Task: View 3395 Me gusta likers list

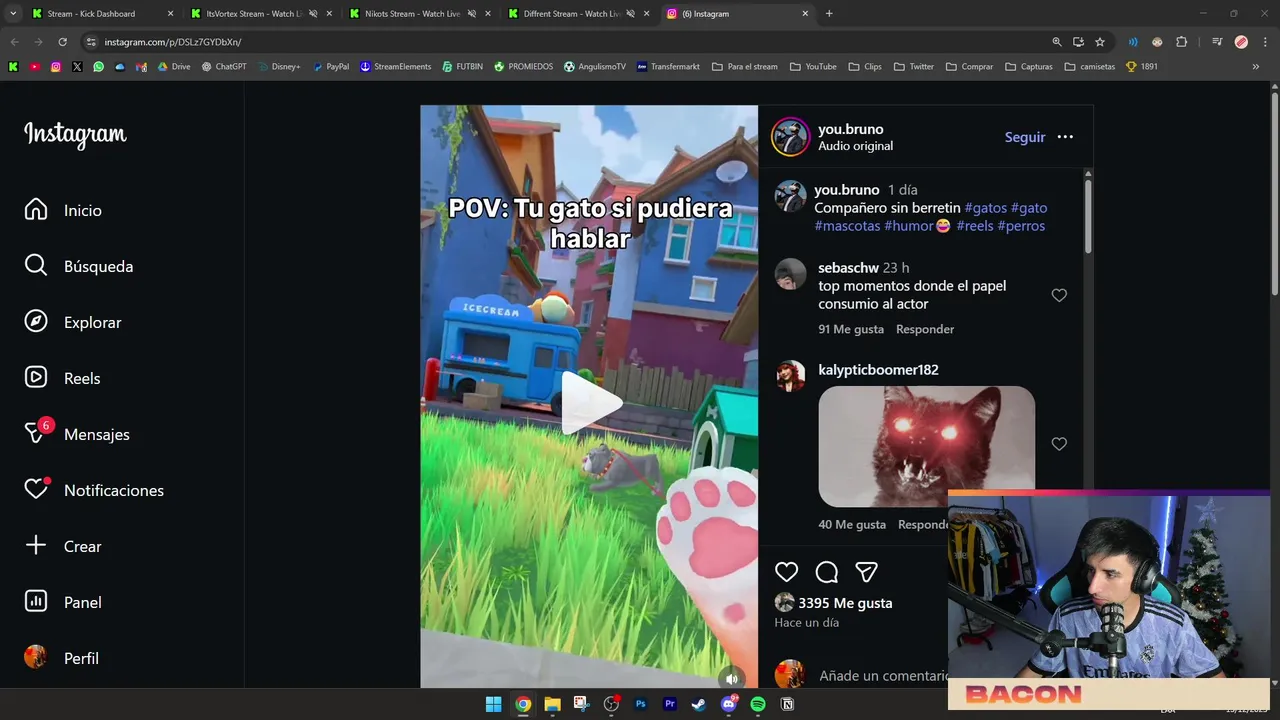Action: coord(845,603)
